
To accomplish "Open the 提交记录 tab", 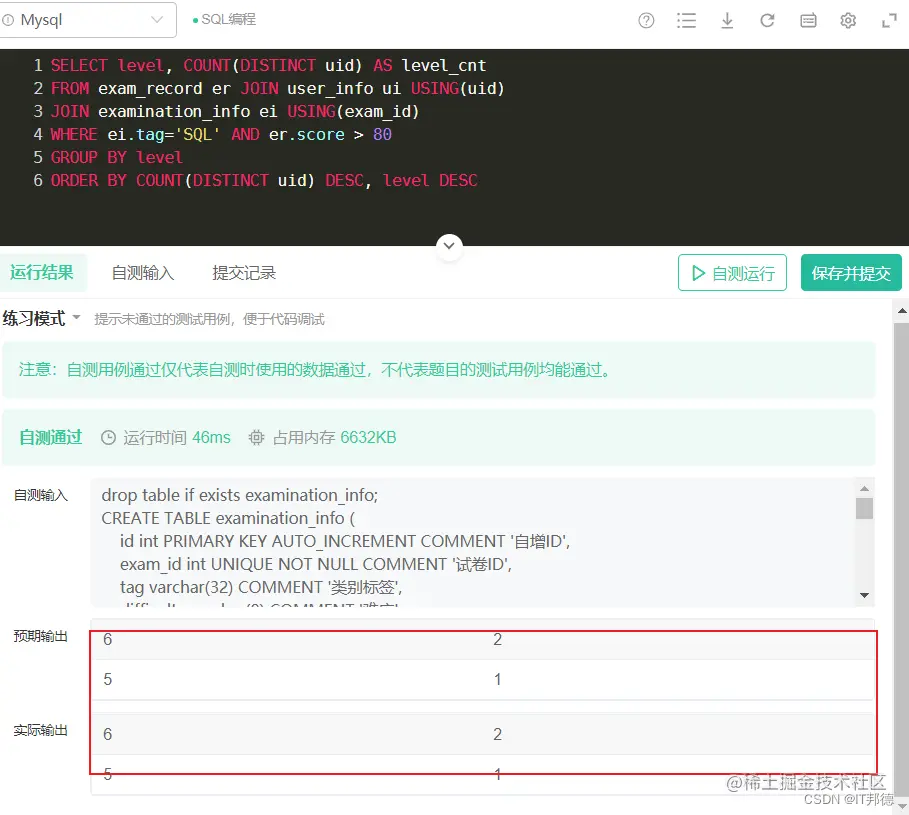I will (244, 273).
